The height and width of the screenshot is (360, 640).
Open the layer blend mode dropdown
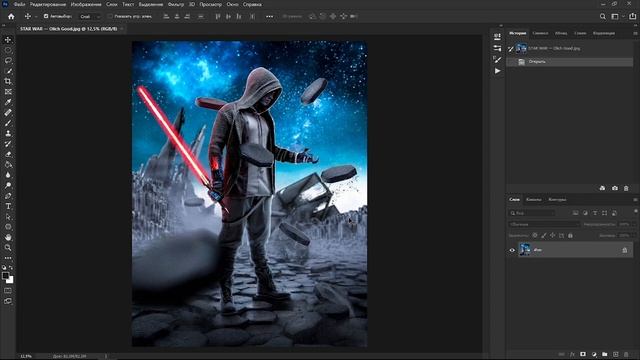pyautogui.click(x=544, y=224)
